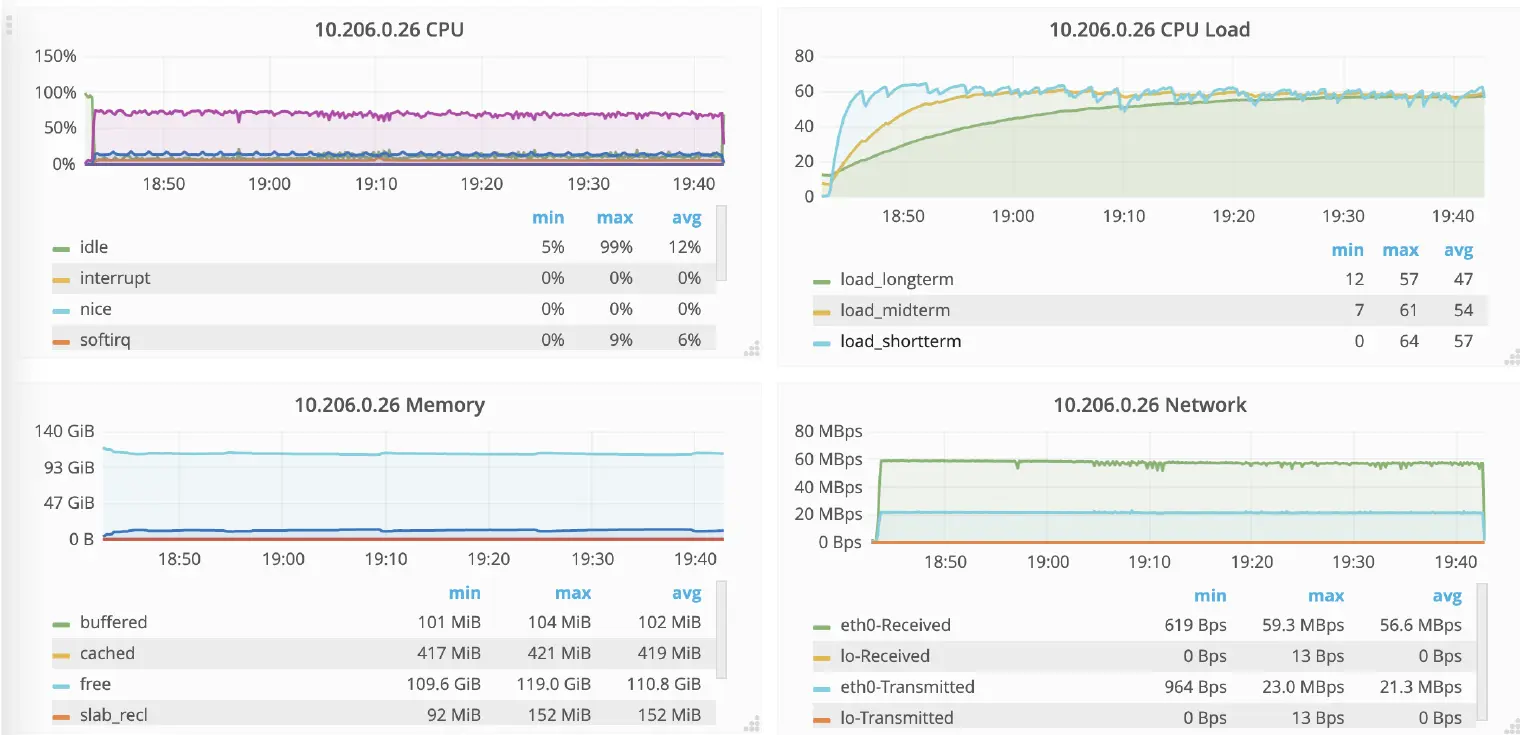Toggle the load_shortterm series label
Viewport: 1520px width, 735px height.
point(900,341)
